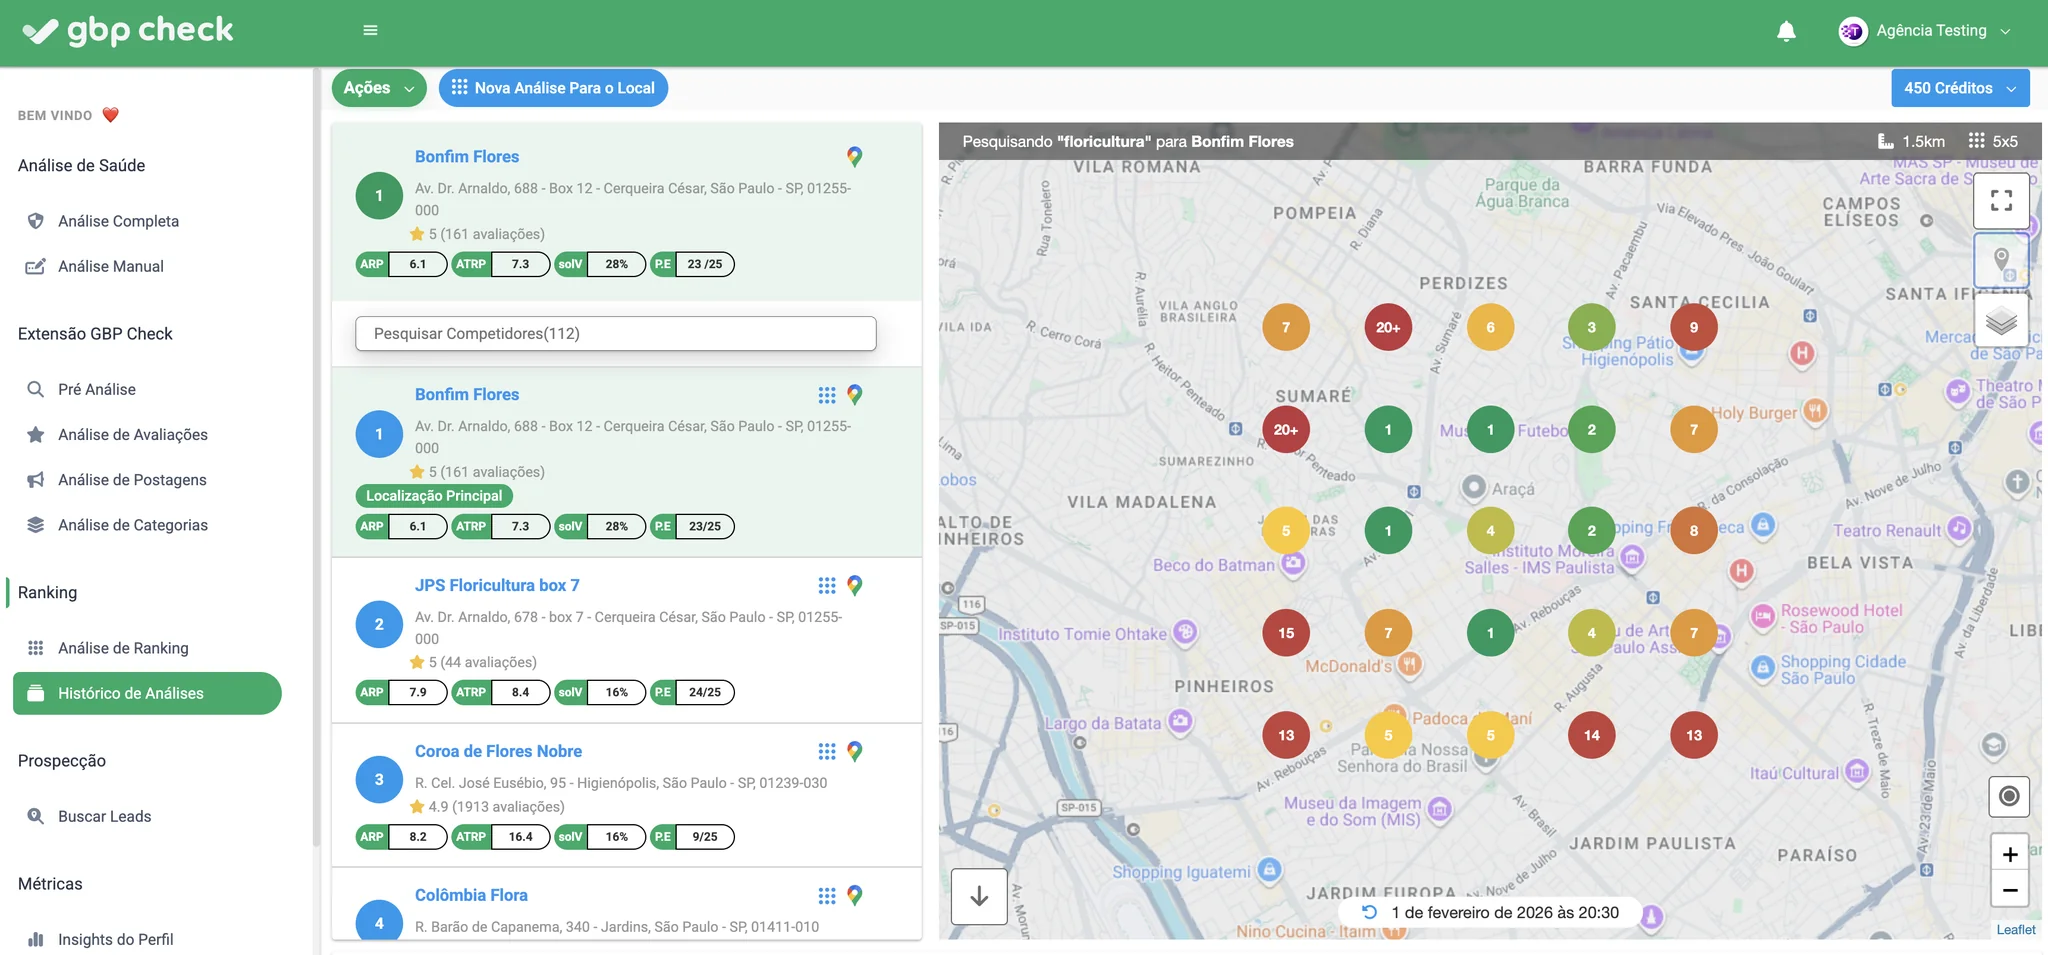The image size is (2048, 955).
Task: Go to Análise de Ranking menu item
Action: click(x=123, y=648)
